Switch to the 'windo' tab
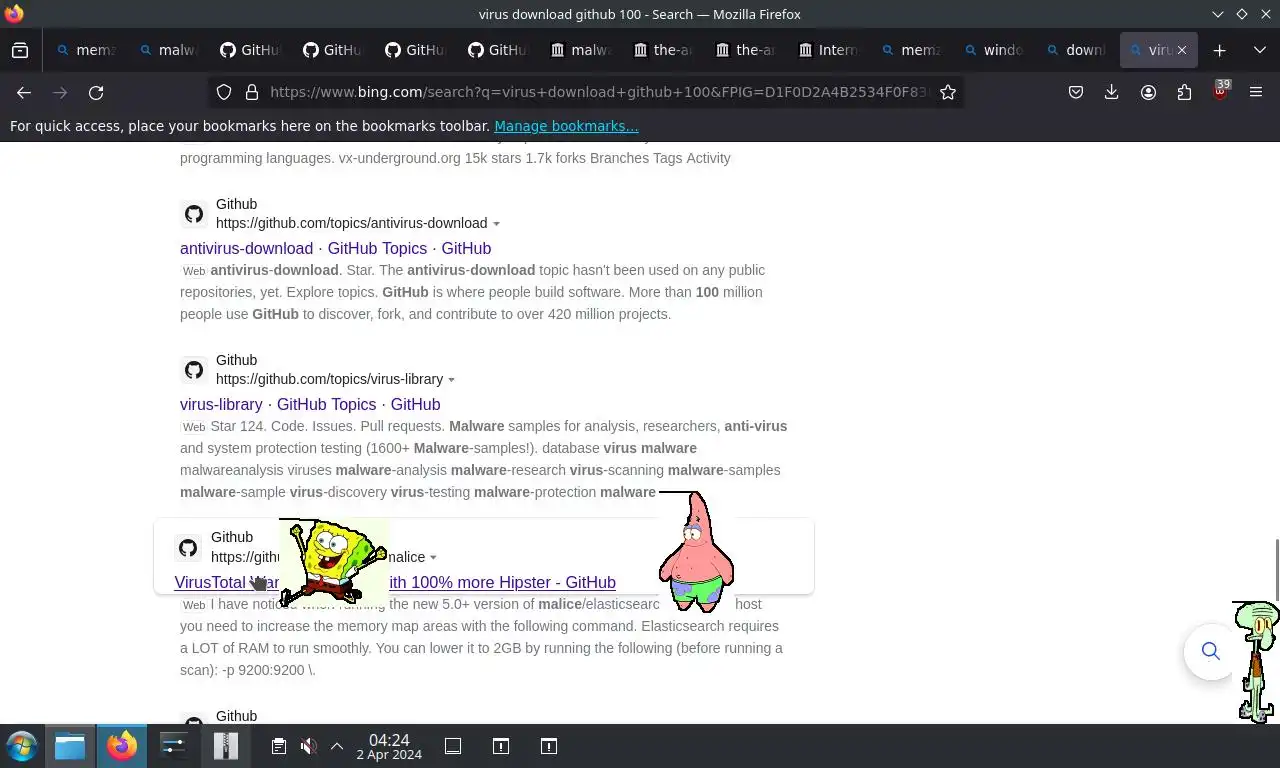The width and height of the screenshot is (1280, 768). pyautogui.click(x=993, y=50)
